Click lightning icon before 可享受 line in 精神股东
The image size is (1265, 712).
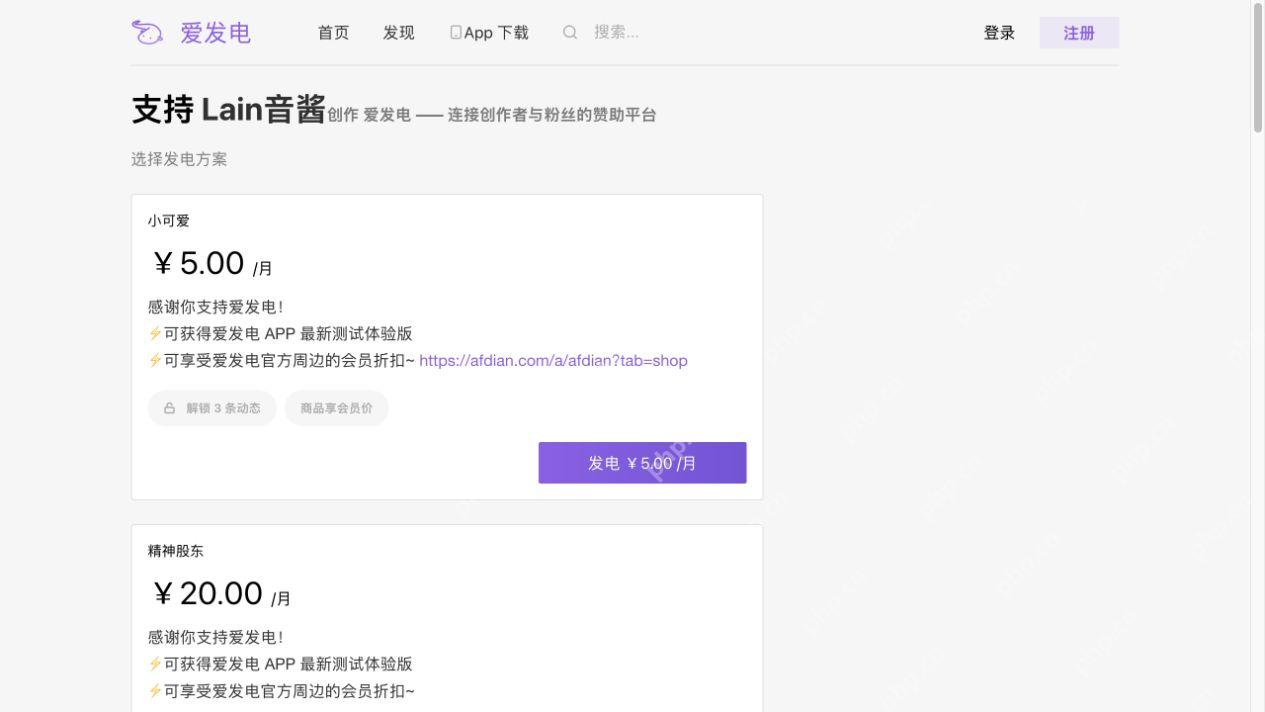coord(155,691)
